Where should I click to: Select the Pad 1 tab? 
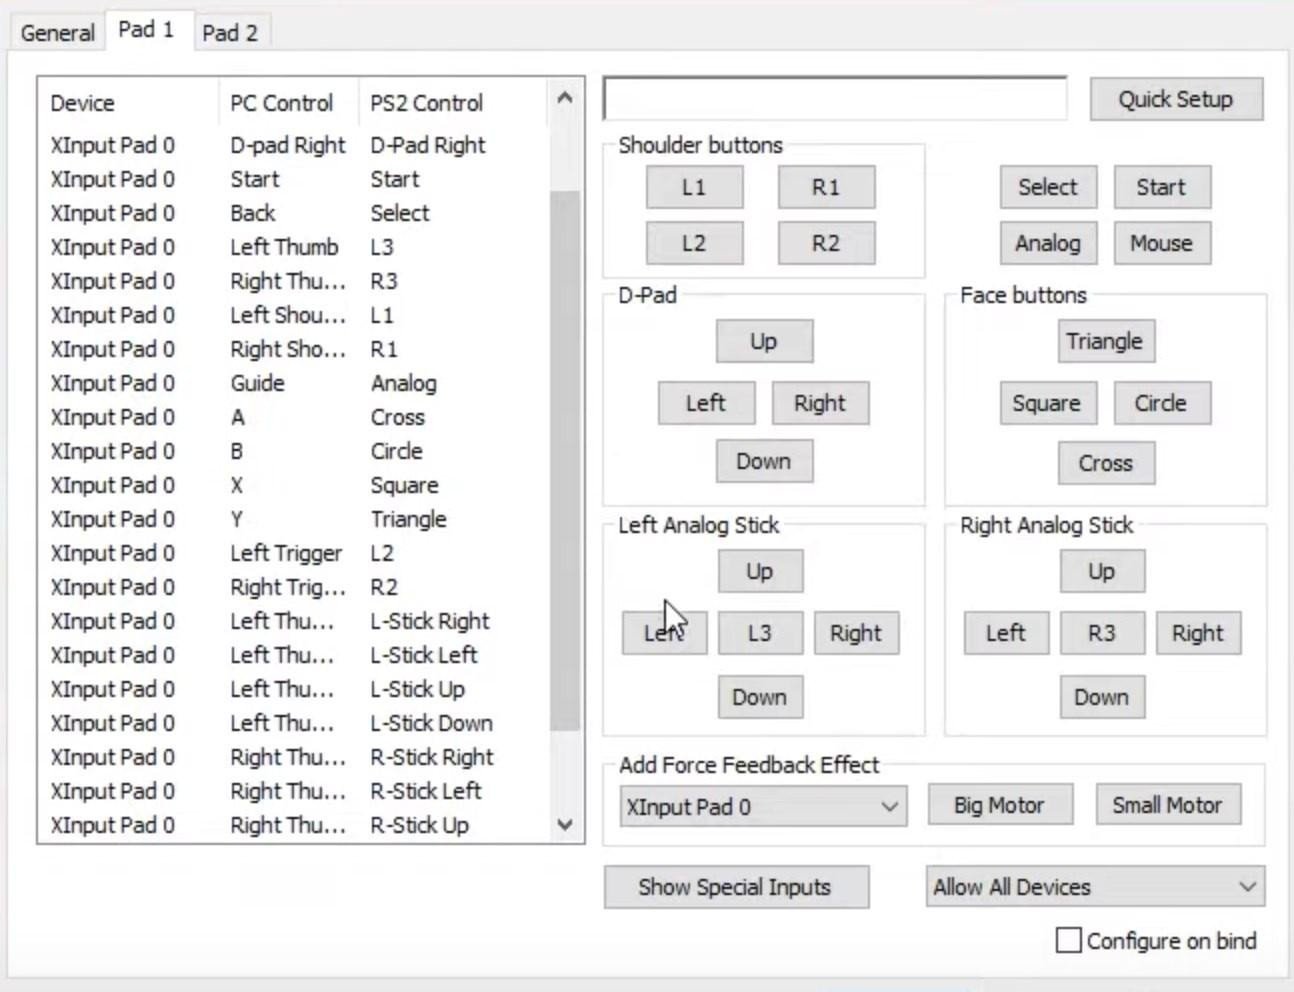(146, 29)
